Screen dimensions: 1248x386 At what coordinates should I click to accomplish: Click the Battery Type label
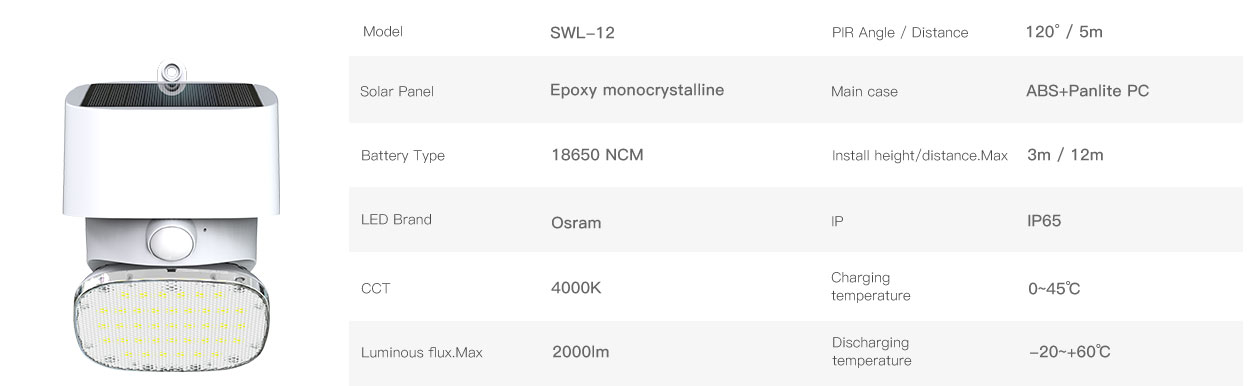402,156
